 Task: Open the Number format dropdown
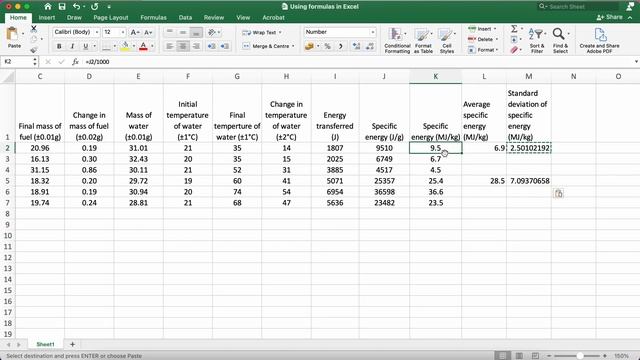click(x=372, y=32)
